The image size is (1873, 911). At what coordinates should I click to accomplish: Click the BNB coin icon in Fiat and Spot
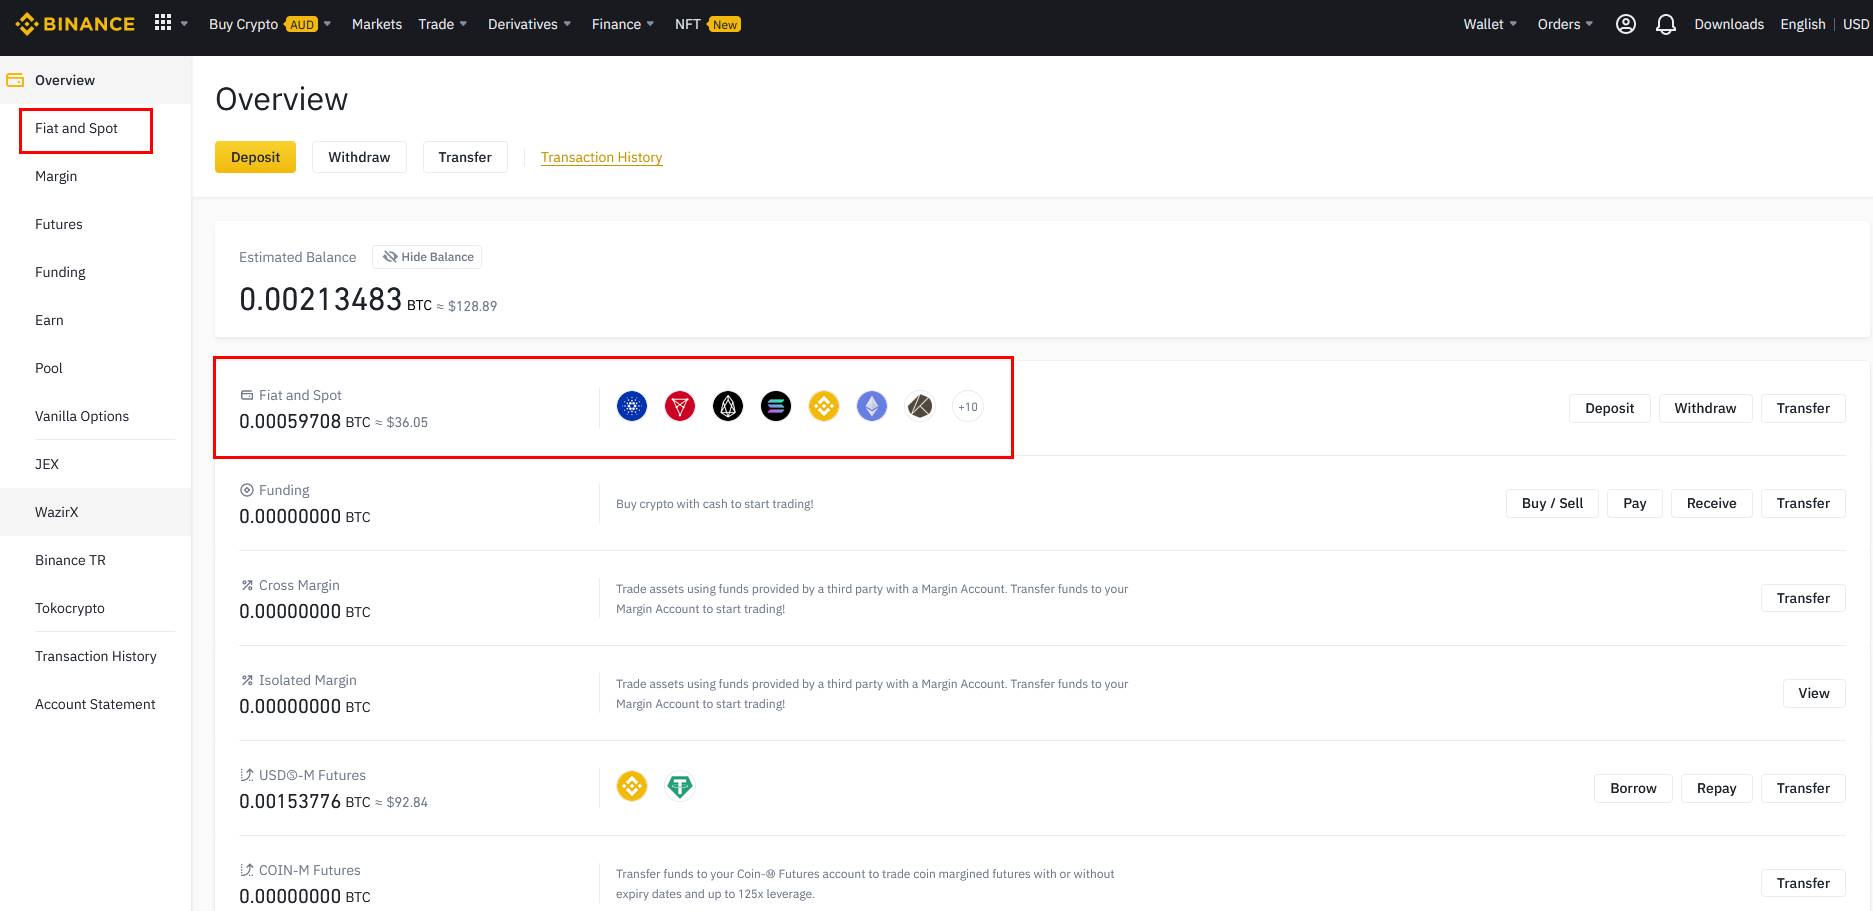[x=824, y=406]
